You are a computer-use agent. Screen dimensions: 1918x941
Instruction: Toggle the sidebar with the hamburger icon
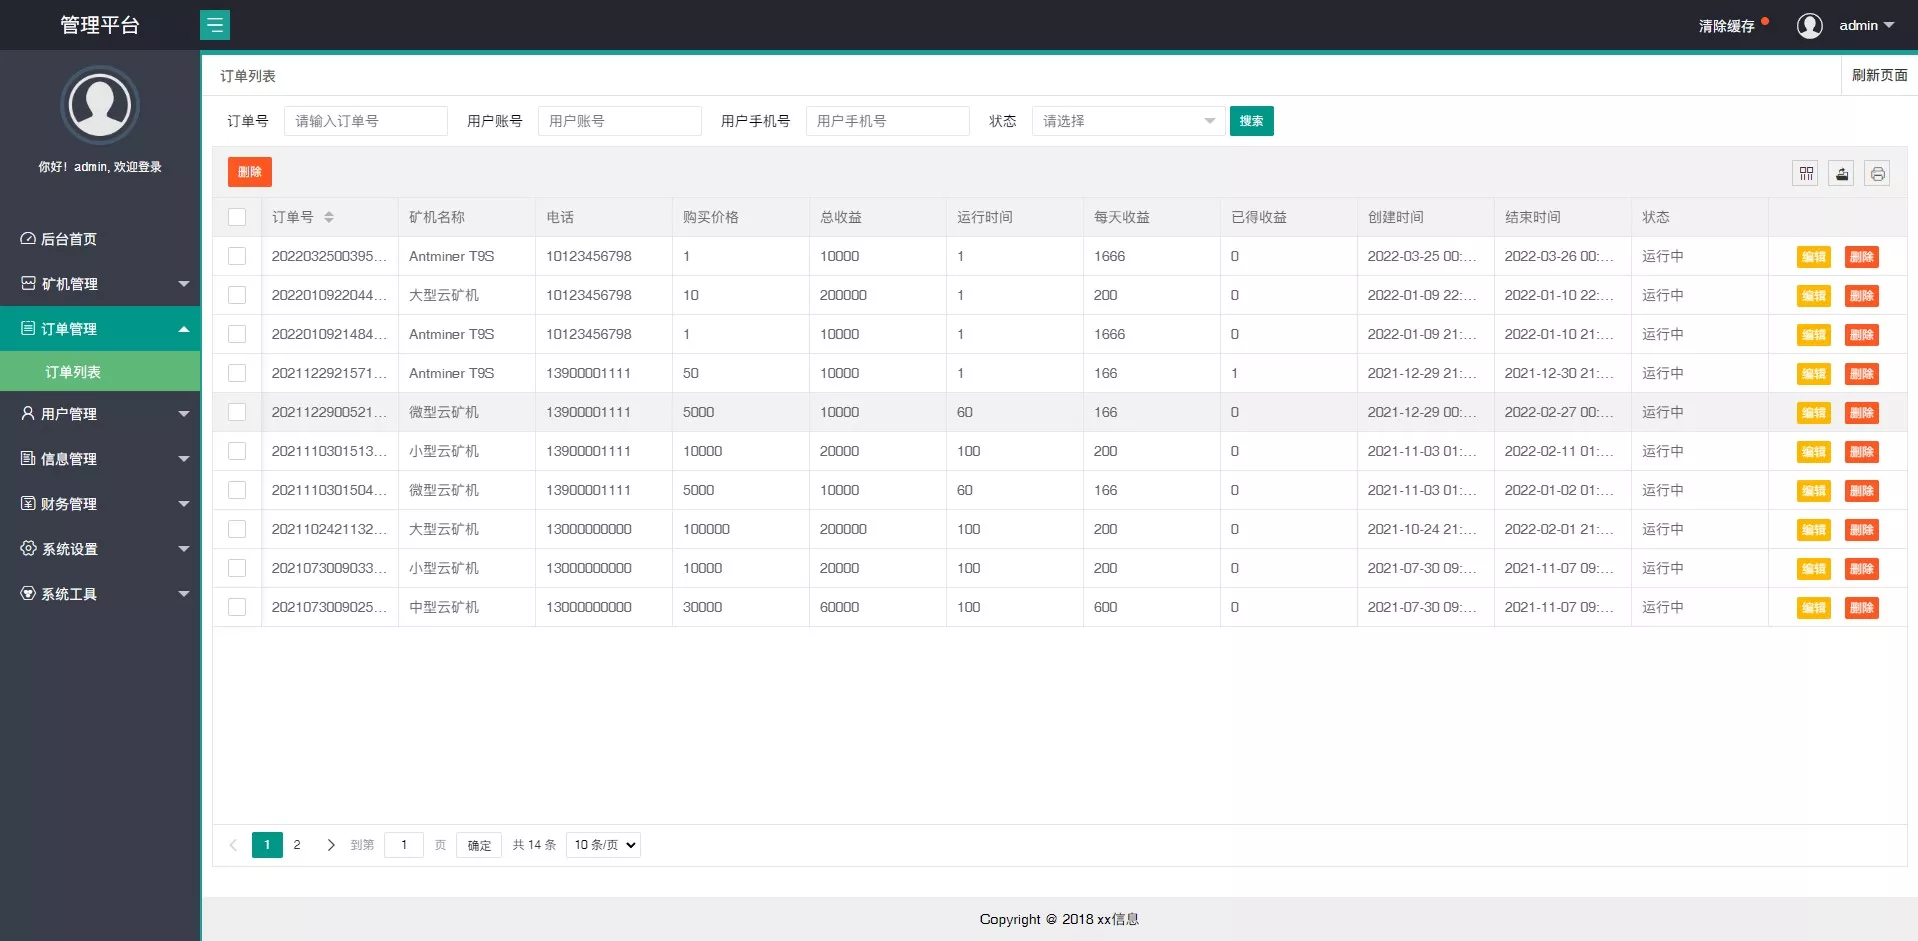coord(215,25)
